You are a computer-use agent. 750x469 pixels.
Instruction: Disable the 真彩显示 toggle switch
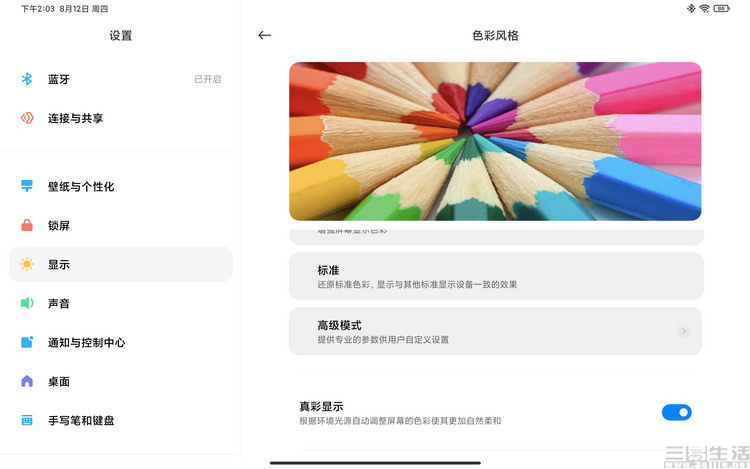coord(676,412)
